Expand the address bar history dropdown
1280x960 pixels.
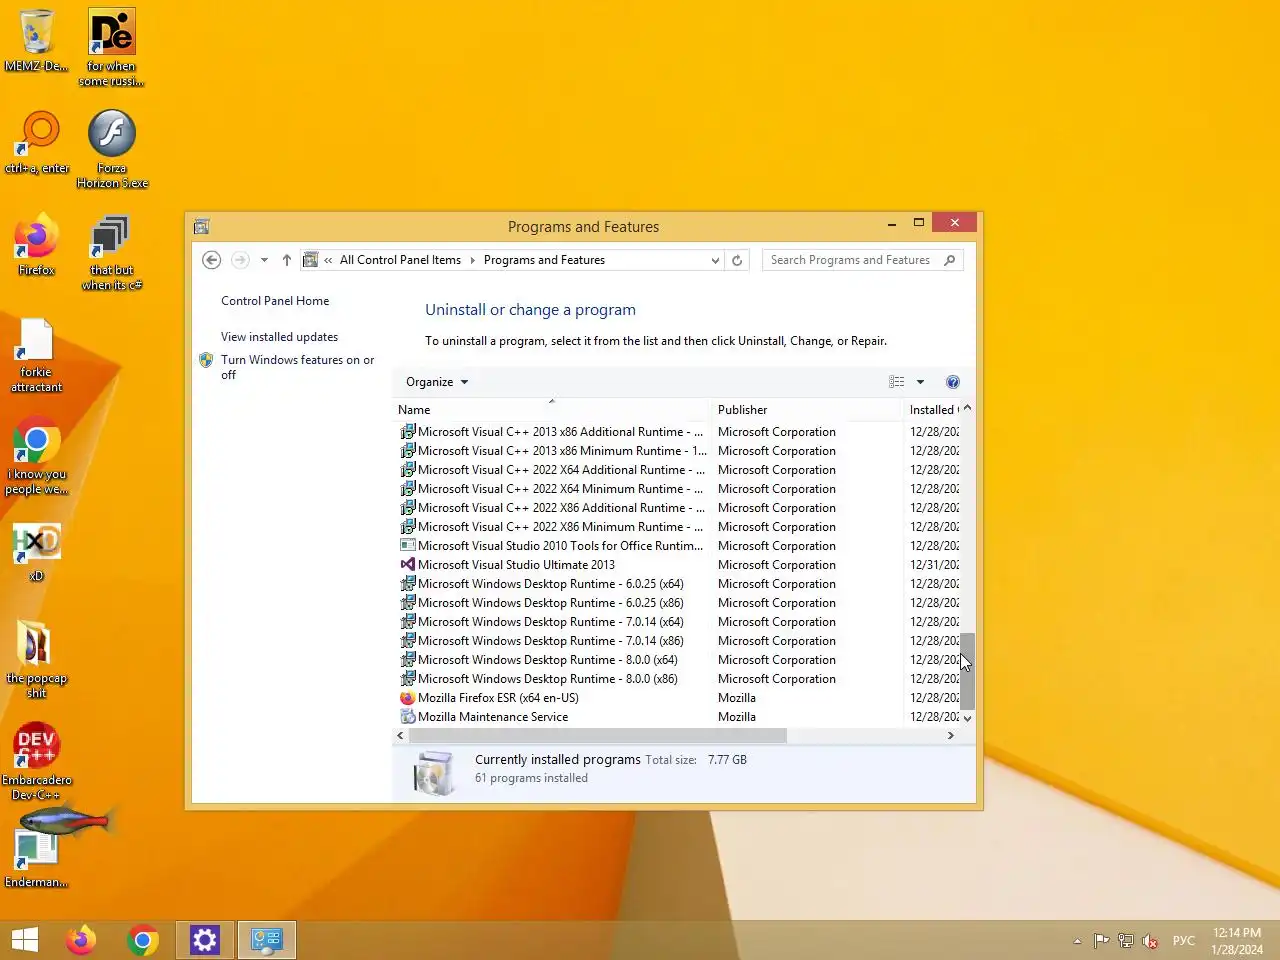pos(715,260)
